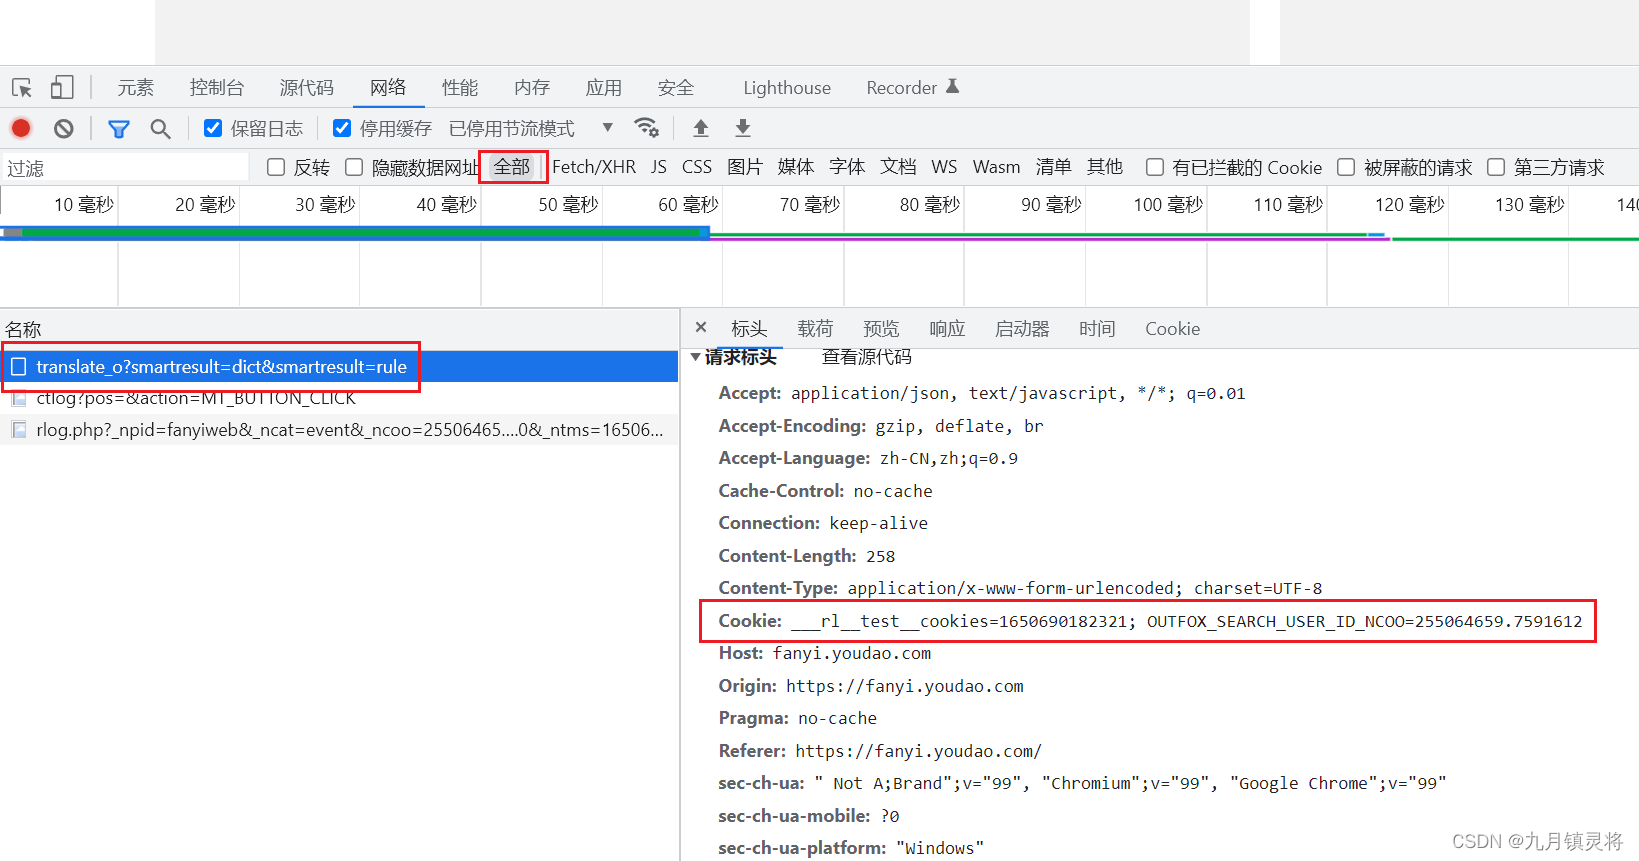Click file icon of rlog.php request
Screen dimensions: 1639x861
pos(18,430)
